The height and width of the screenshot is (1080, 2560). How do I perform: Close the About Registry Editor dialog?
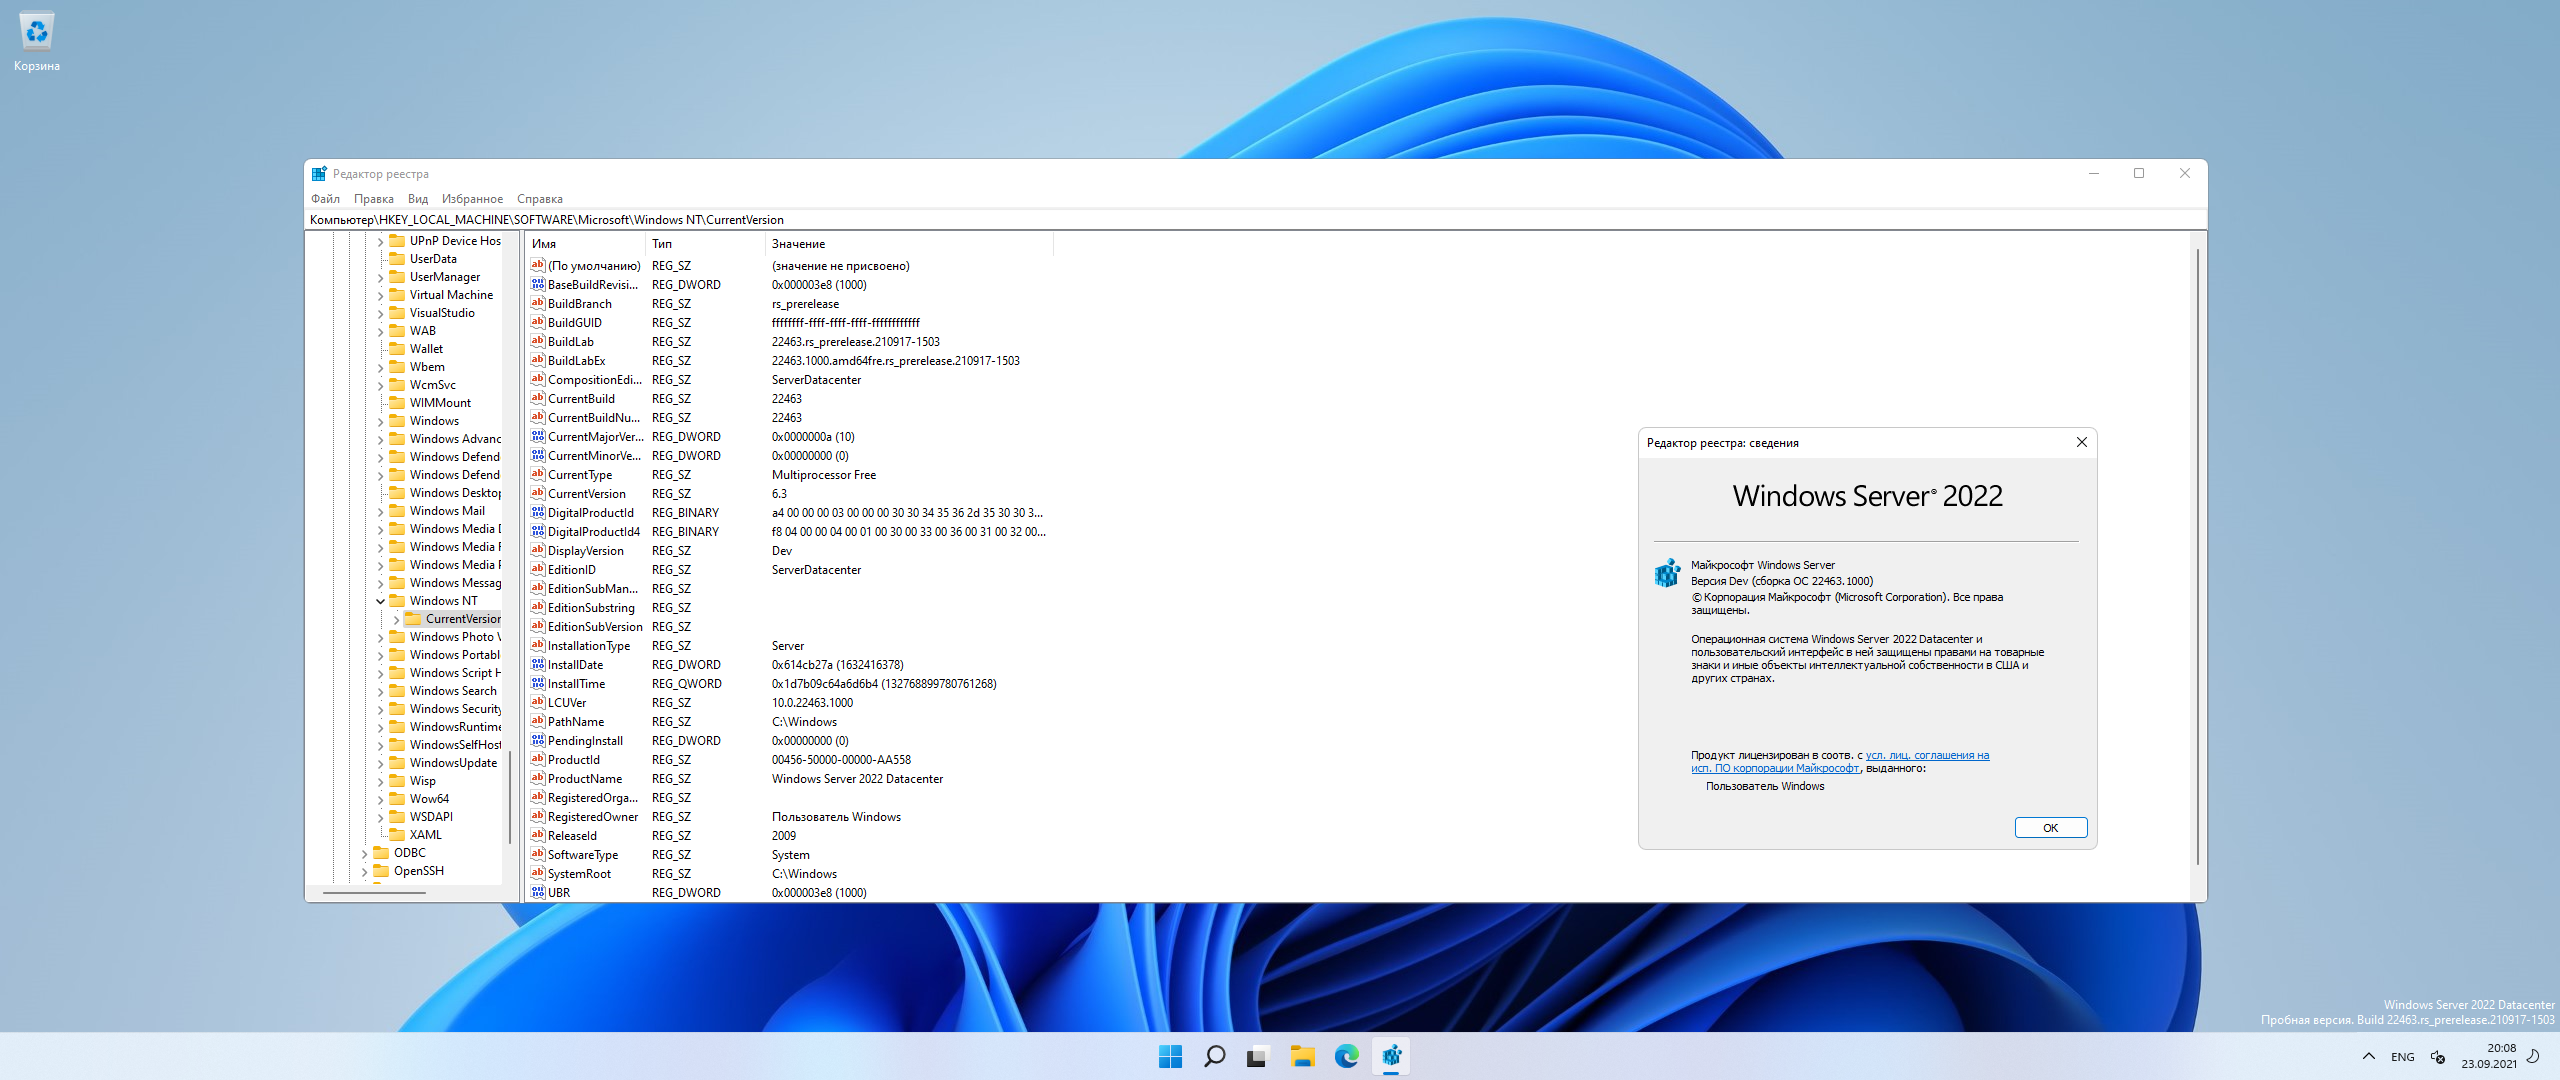[2082, 442]
